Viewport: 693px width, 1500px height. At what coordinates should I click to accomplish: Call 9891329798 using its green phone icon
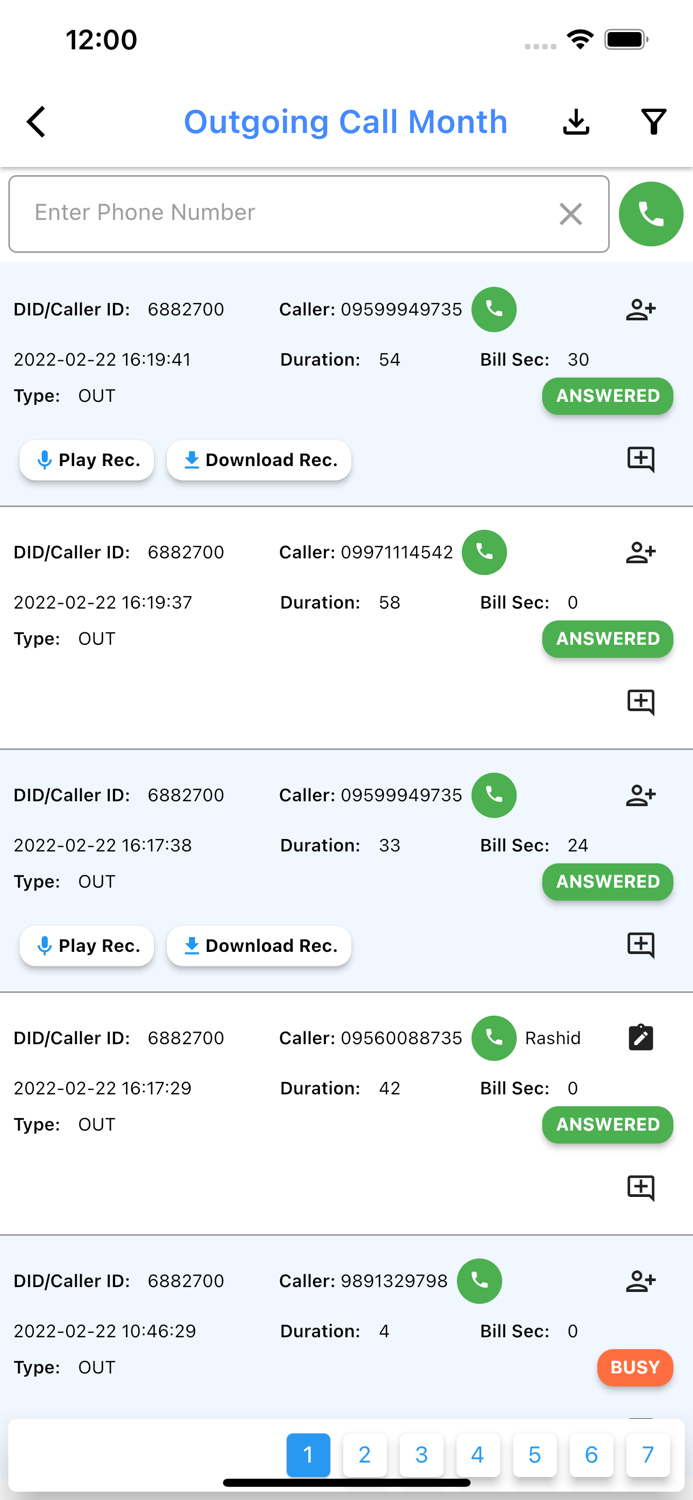[x=479, y=1281]
